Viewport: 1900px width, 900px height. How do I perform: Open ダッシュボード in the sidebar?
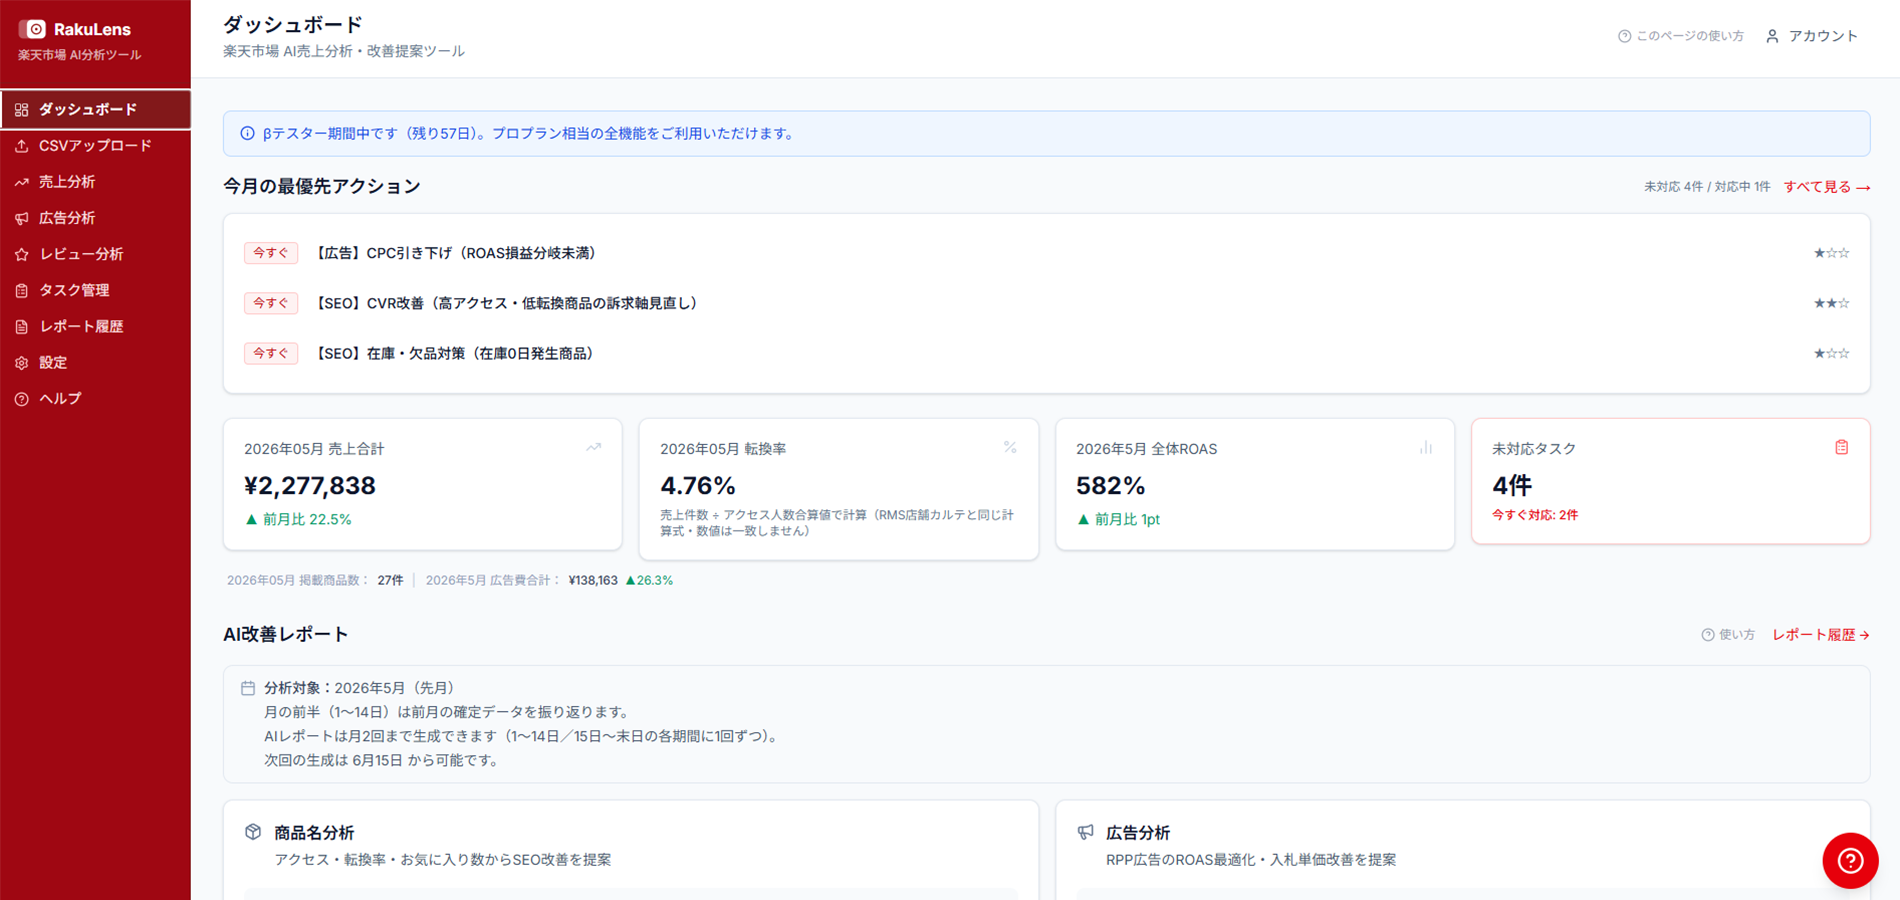click(96, 110)
